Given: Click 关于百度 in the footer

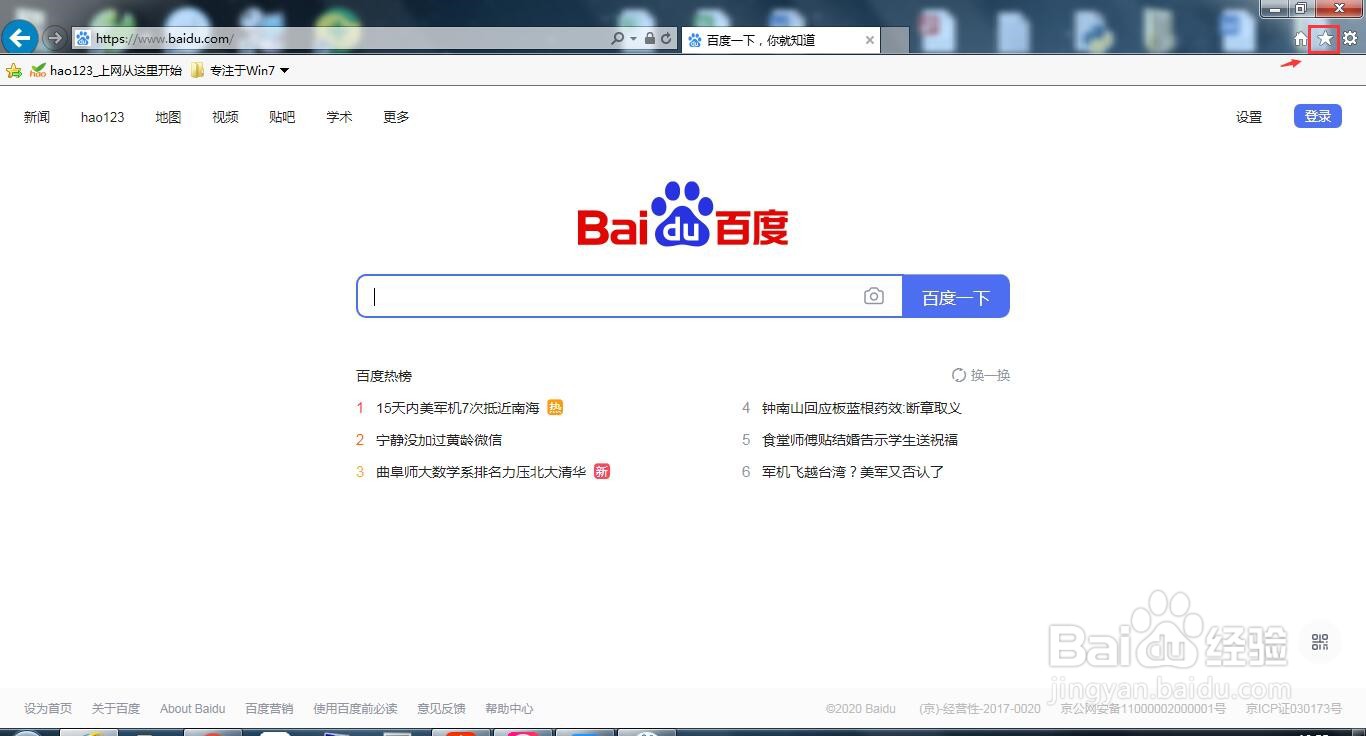Looking at the screenshot, I should pos(116,708).
